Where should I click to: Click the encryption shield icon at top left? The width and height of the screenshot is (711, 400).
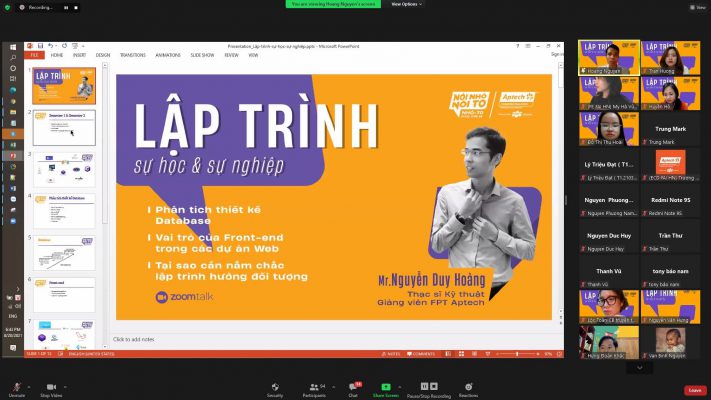click(7, 6)
